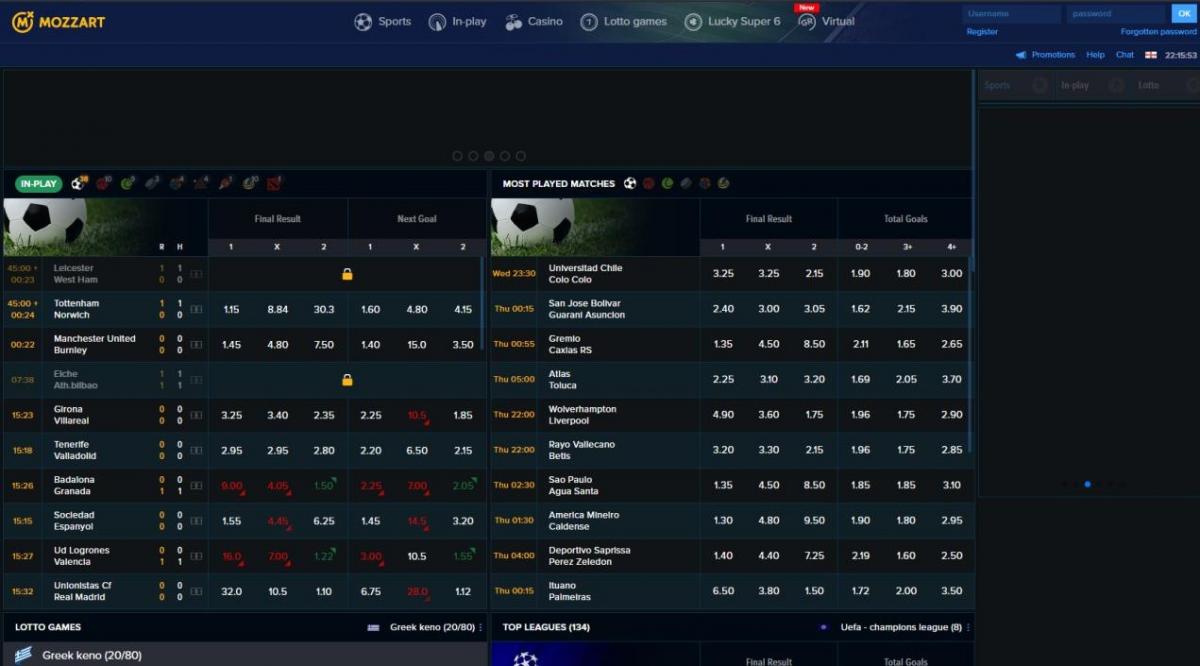Click the lock icon on the Elche vs Ath.bilbao row
Screen dimensions: 1200x666
point(347,380)
